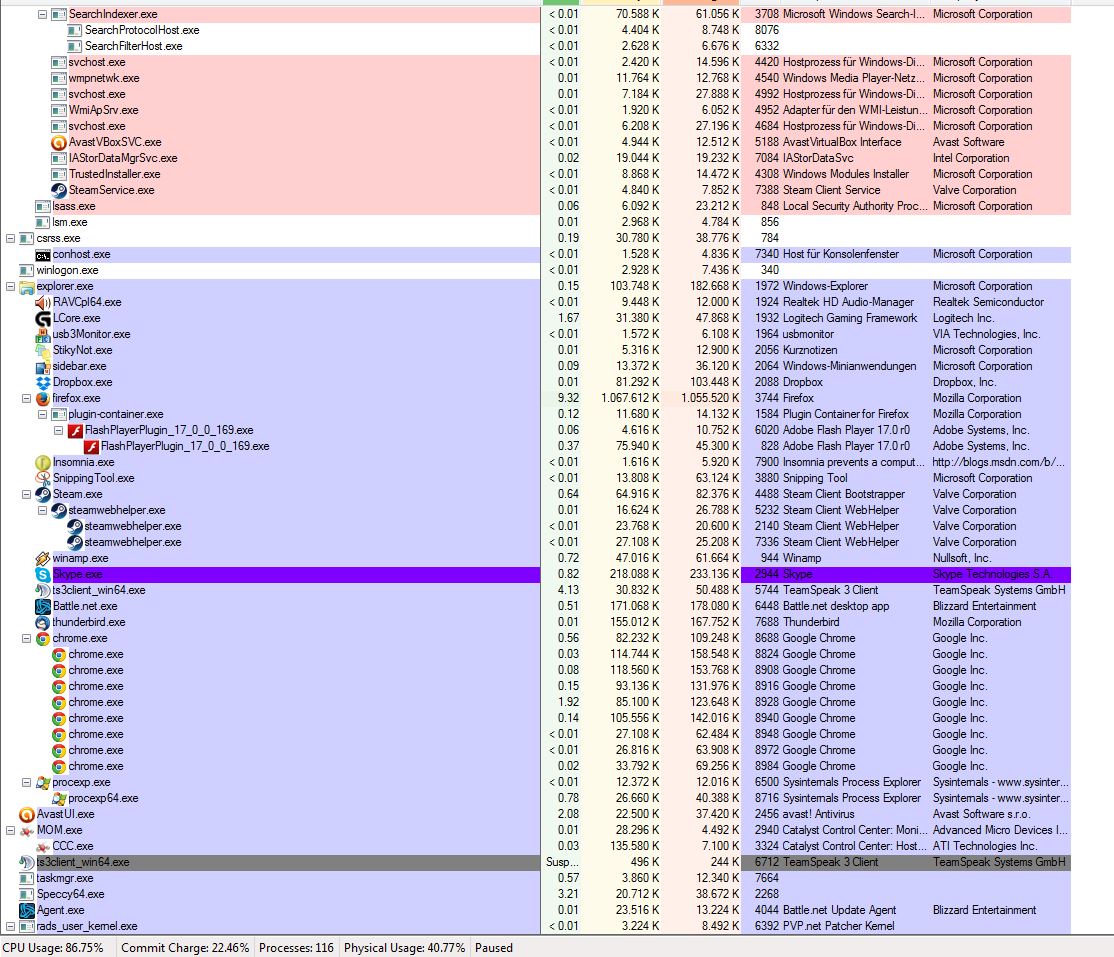Screen dimensions: 1114x957
Task: Click Commit Charge 22.46% status entry
Action: 185,948
